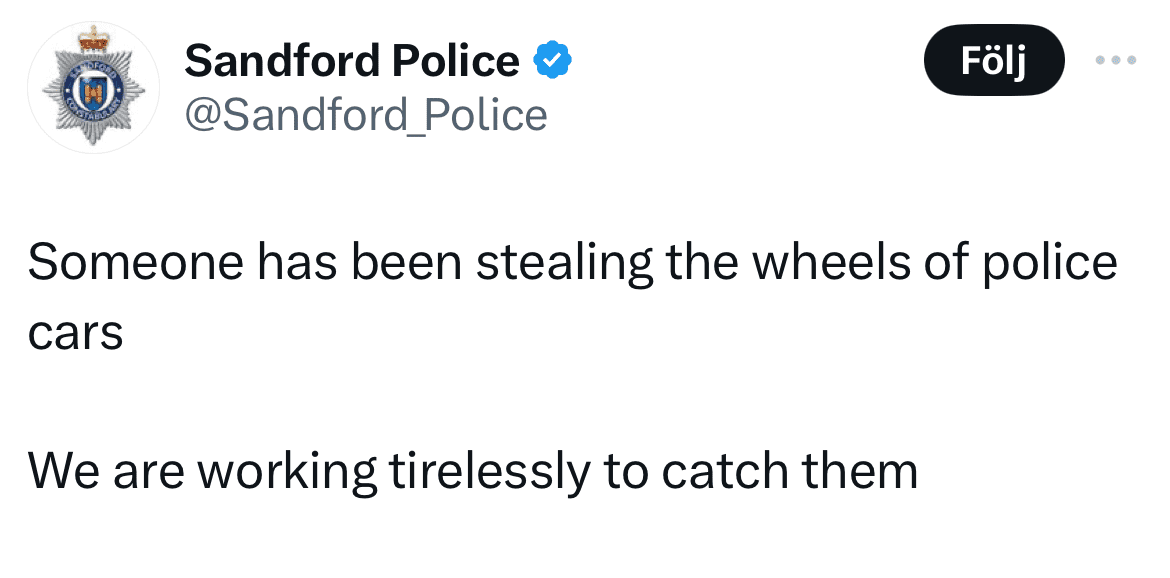The height and width of the screenshot is (578, 1170).
Task: Click the word "catch" in the tweet
Action: pyautogui.click(x=721, y=471)
